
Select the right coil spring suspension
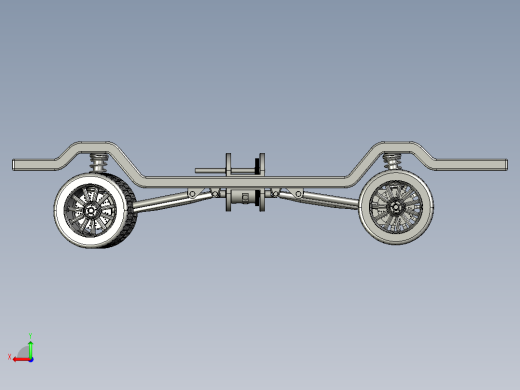pos(392,162)
